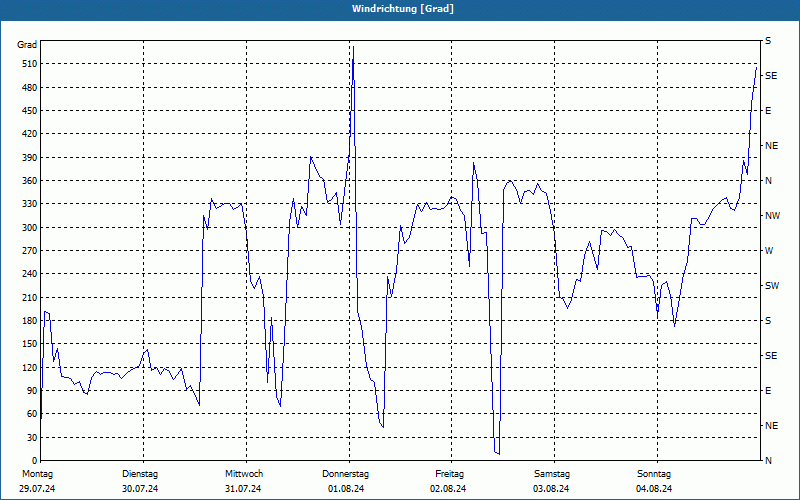This screenshot has height=500, width=800.
Task: Click the 420 value on the left axis
Action: pos(29,134)
